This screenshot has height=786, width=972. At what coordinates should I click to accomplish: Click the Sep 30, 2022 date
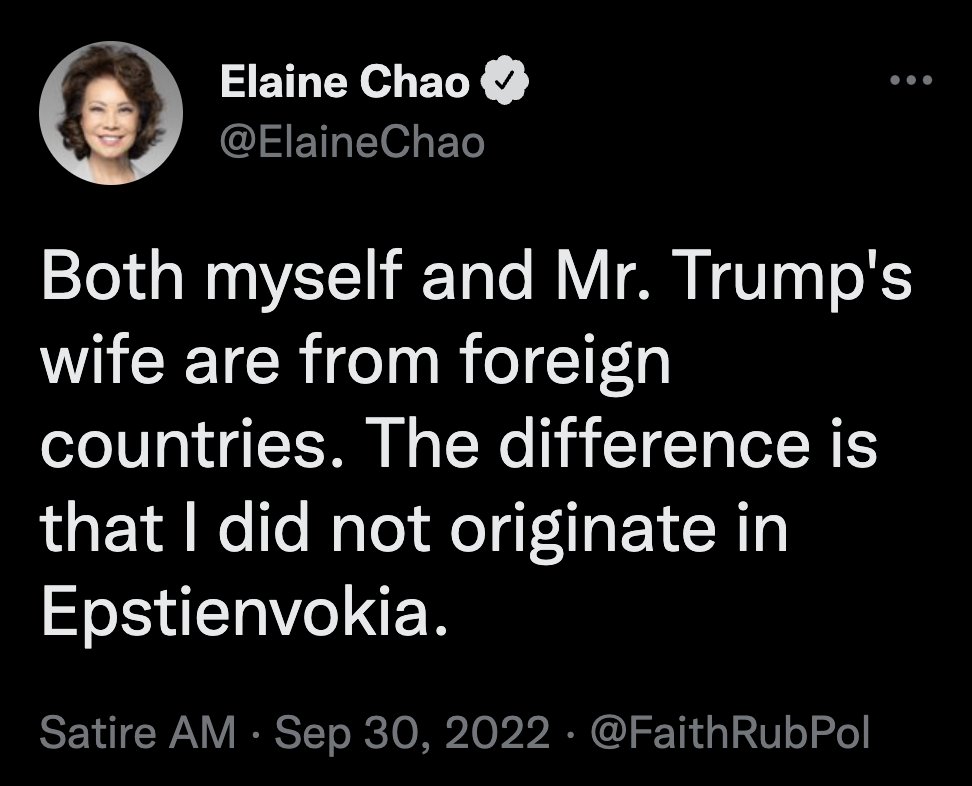tap(412, 732)
